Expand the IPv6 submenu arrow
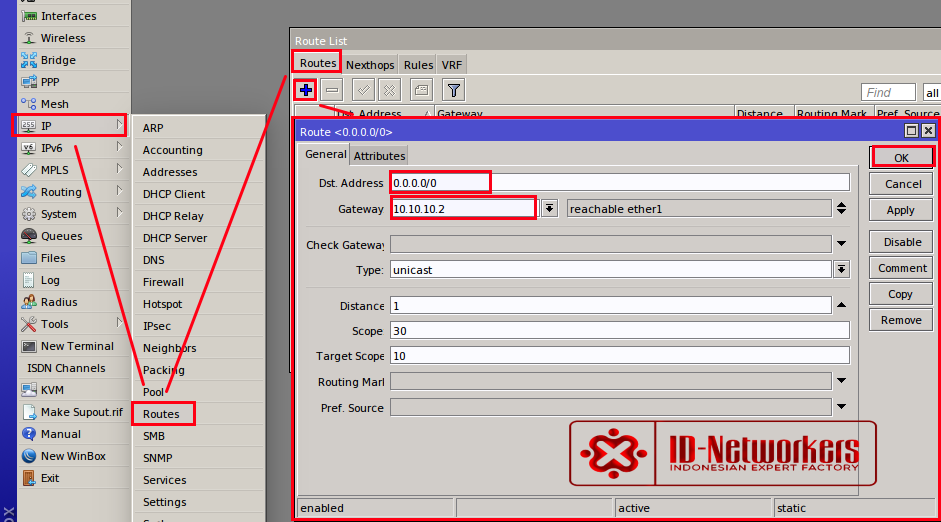 point(119,146)
